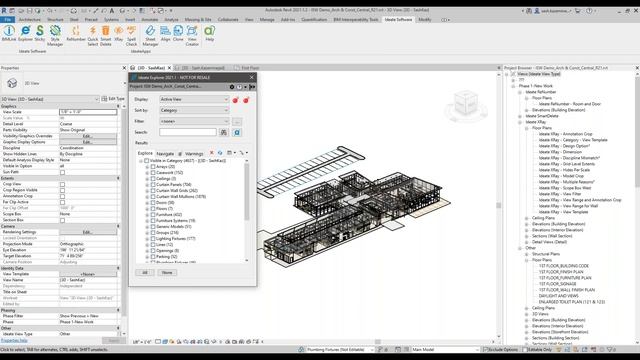Open the Display dropdown showing Active View
The width and height of the screenshot is (640, 360).
[194, 99]
